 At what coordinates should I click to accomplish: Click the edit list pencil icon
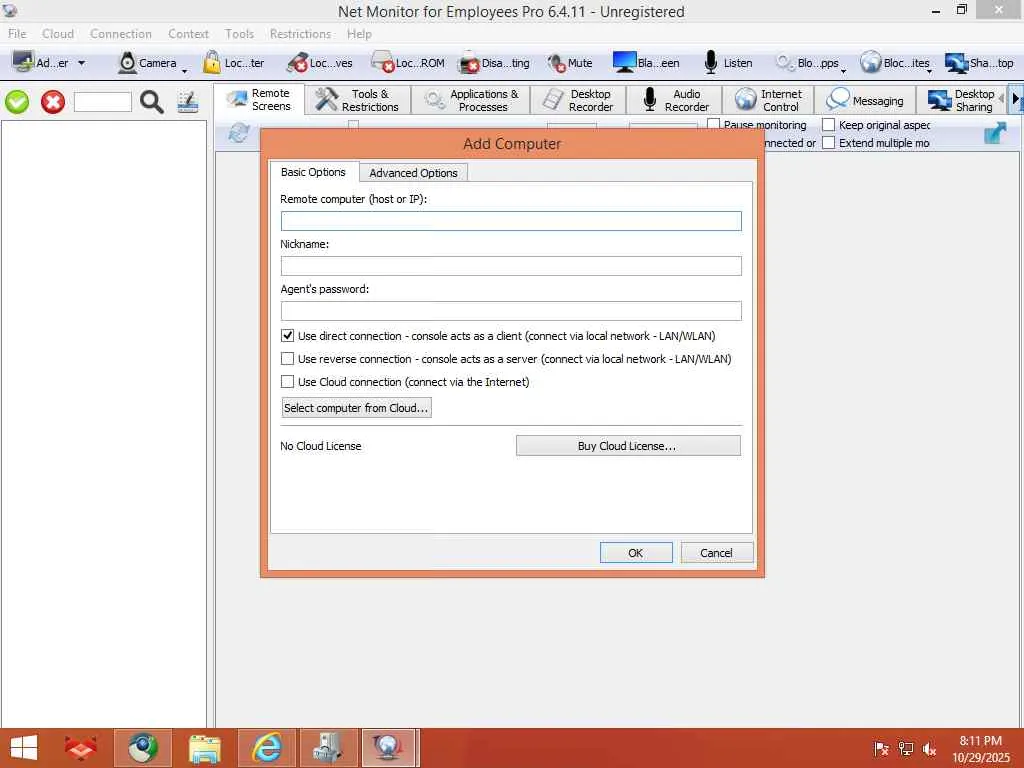(x=188, y=102)
